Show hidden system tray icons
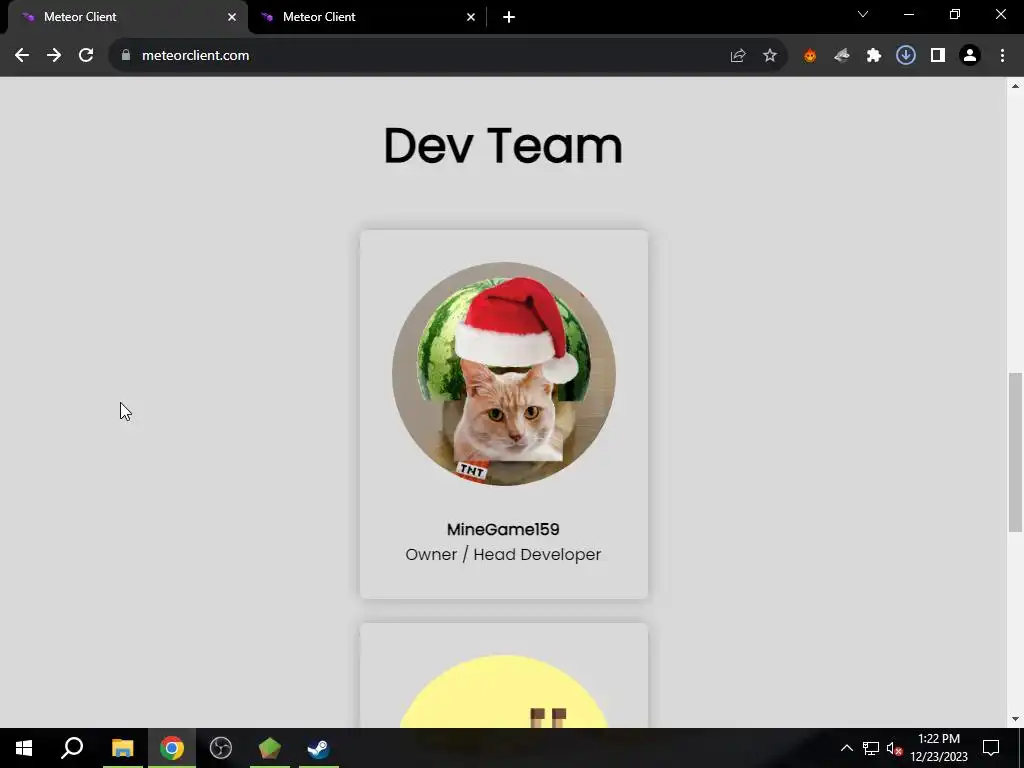Screen dimensions: 1024x768 (846, 748)
